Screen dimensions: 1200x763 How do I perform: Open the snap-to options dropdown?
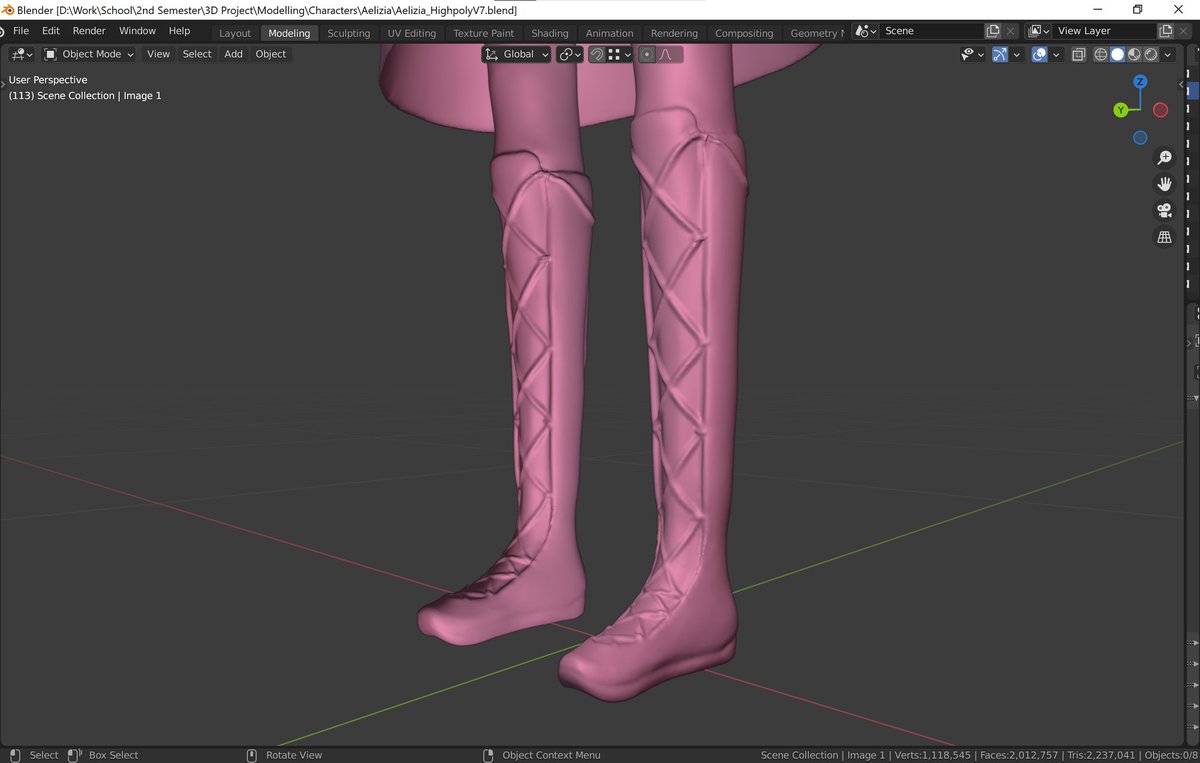620,54
